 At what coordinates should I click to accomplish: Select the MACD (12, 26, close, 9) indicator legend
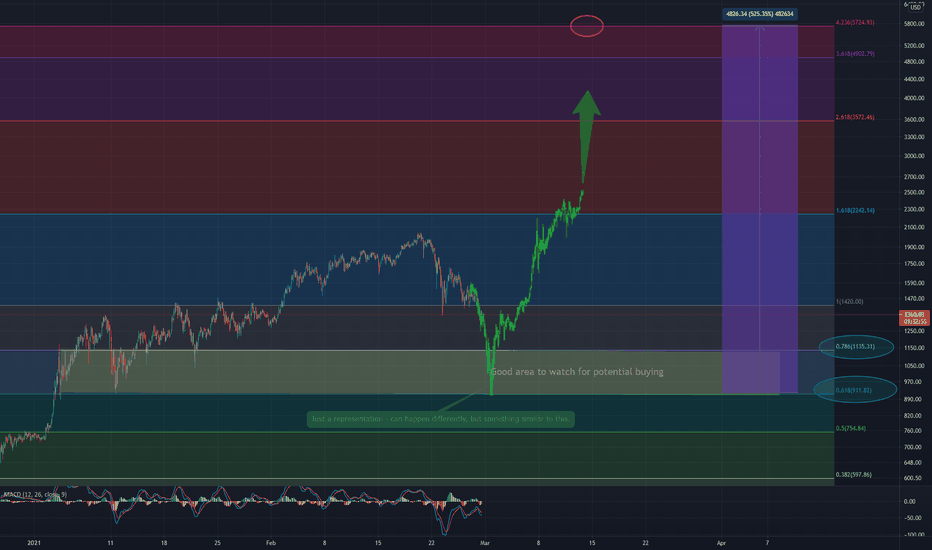35,495
